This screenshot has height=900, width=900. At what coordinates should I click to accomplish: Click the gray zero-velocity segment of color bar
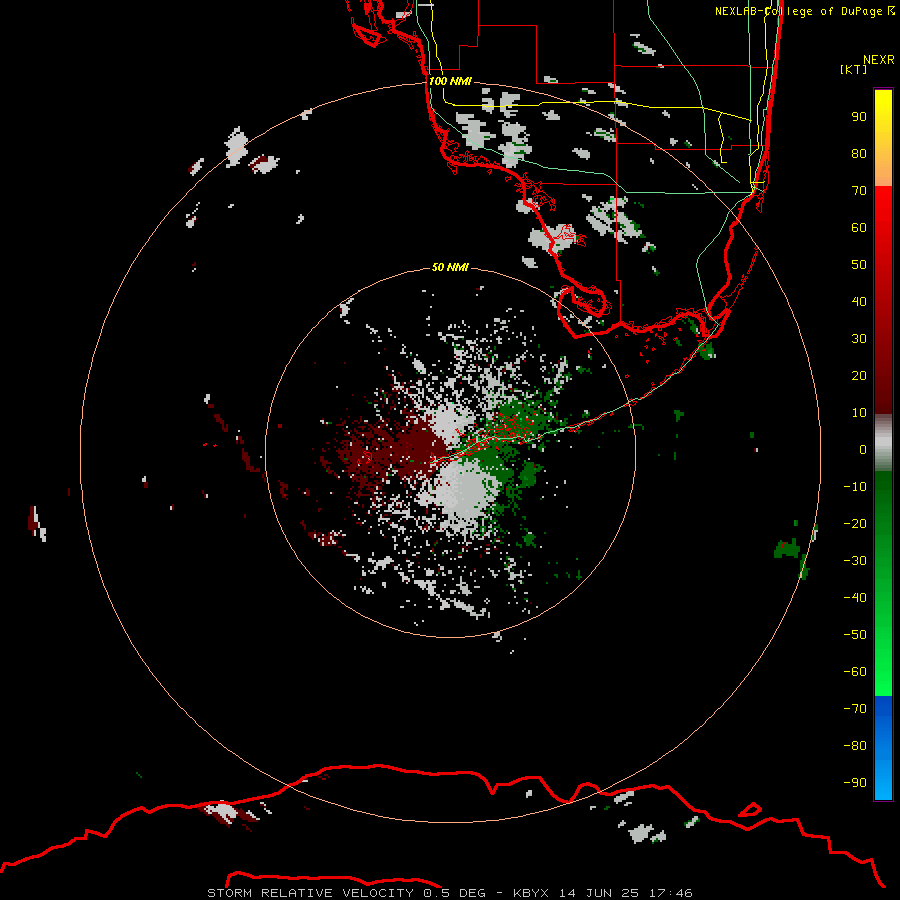[x=883, y=443]
